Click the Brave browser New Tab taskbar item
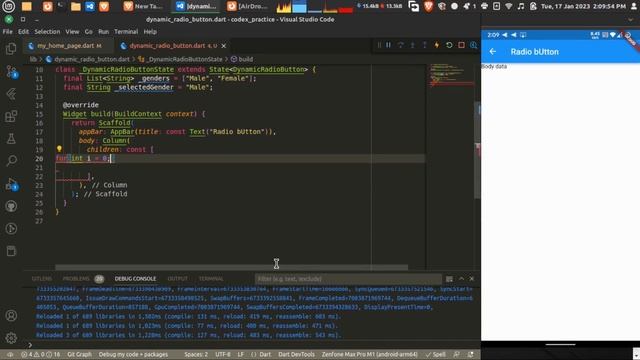The height and width of the screenshot is (360, 640). pyautogui.click(x=143, y=6)
